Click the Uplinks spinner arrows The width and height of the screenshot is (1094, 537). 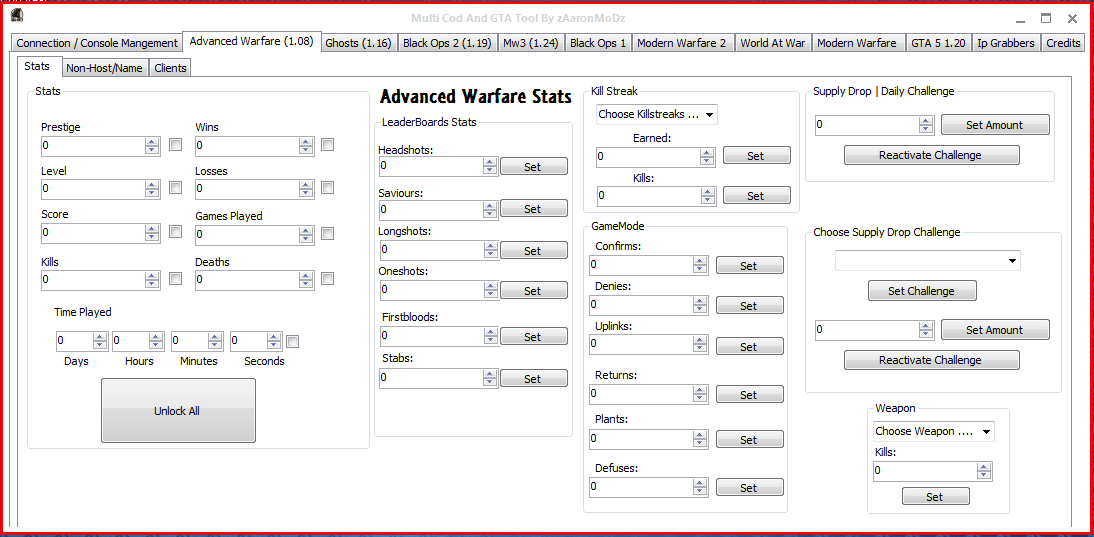[700, 344]
